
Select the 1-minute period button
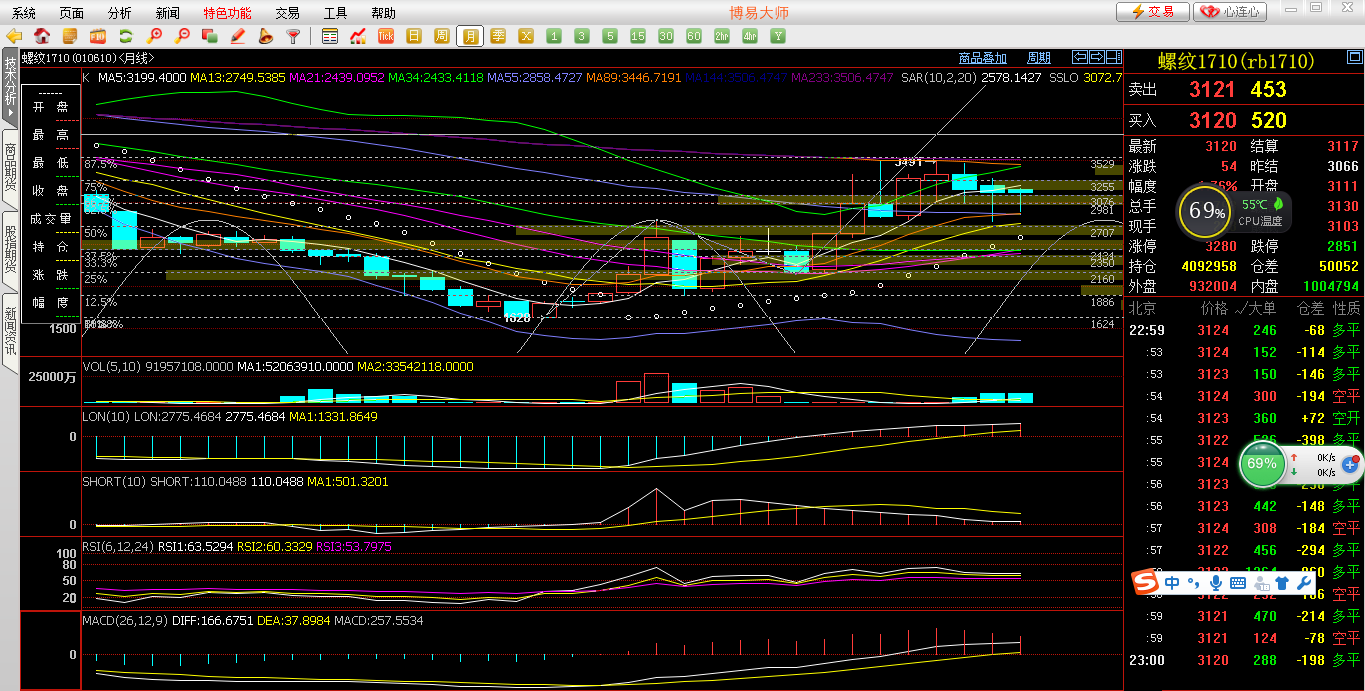pyautogui.click(x=554, y=36)
